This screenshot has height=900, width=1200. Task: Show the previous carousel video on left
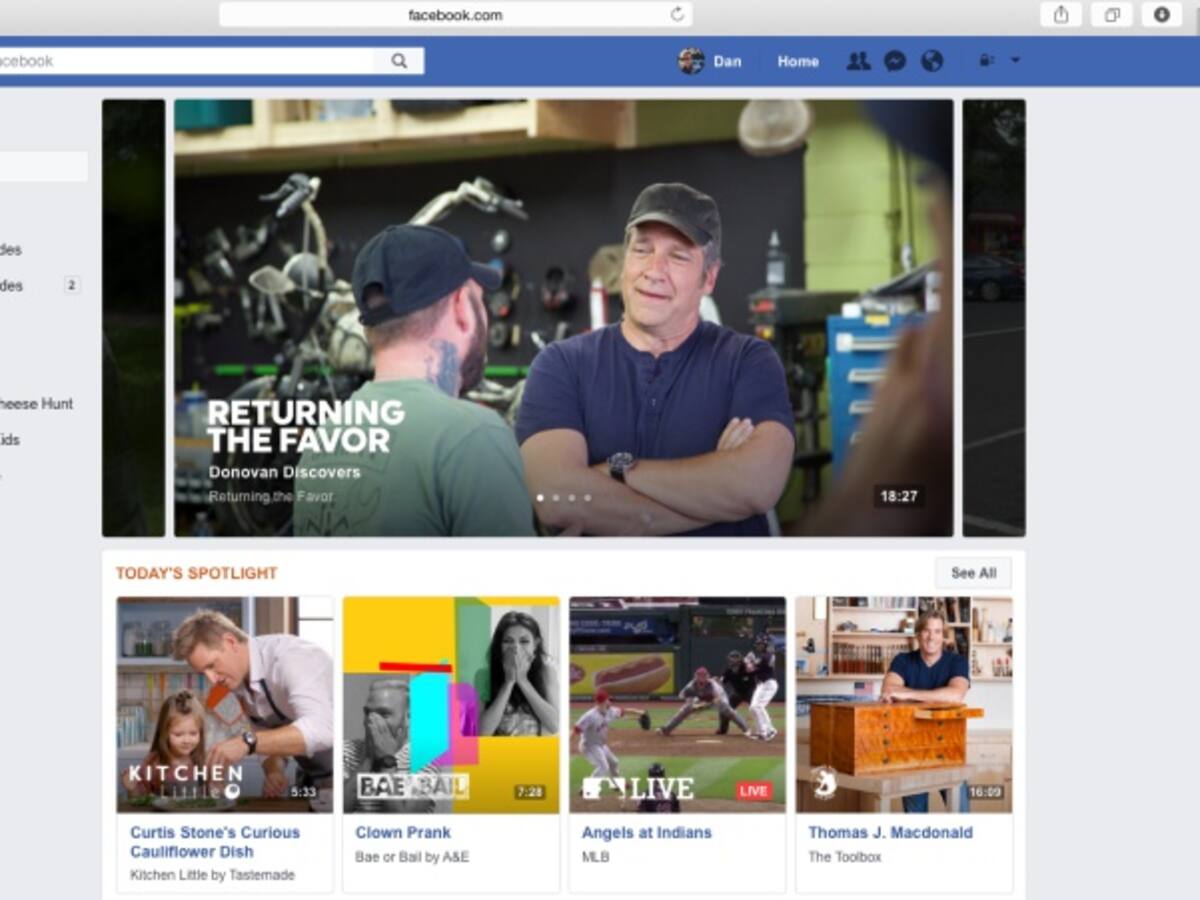tap(133, 317)
